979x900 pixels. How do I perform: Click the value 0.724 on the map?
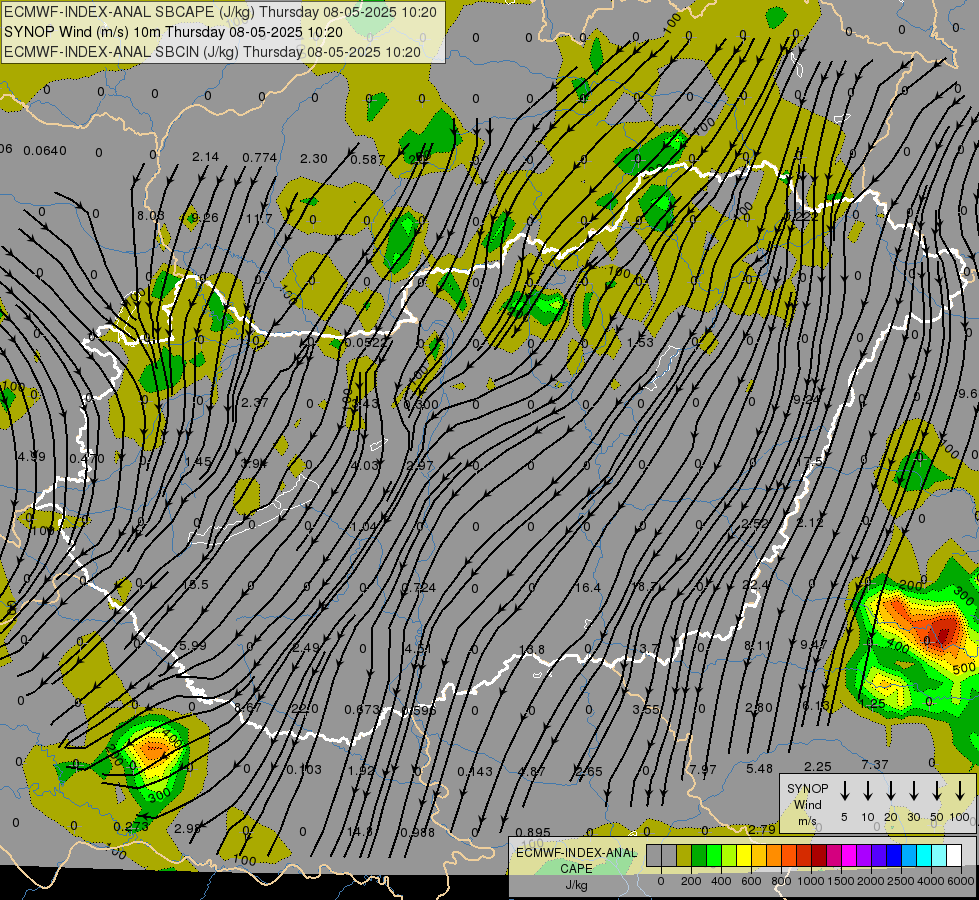(418, 588)
